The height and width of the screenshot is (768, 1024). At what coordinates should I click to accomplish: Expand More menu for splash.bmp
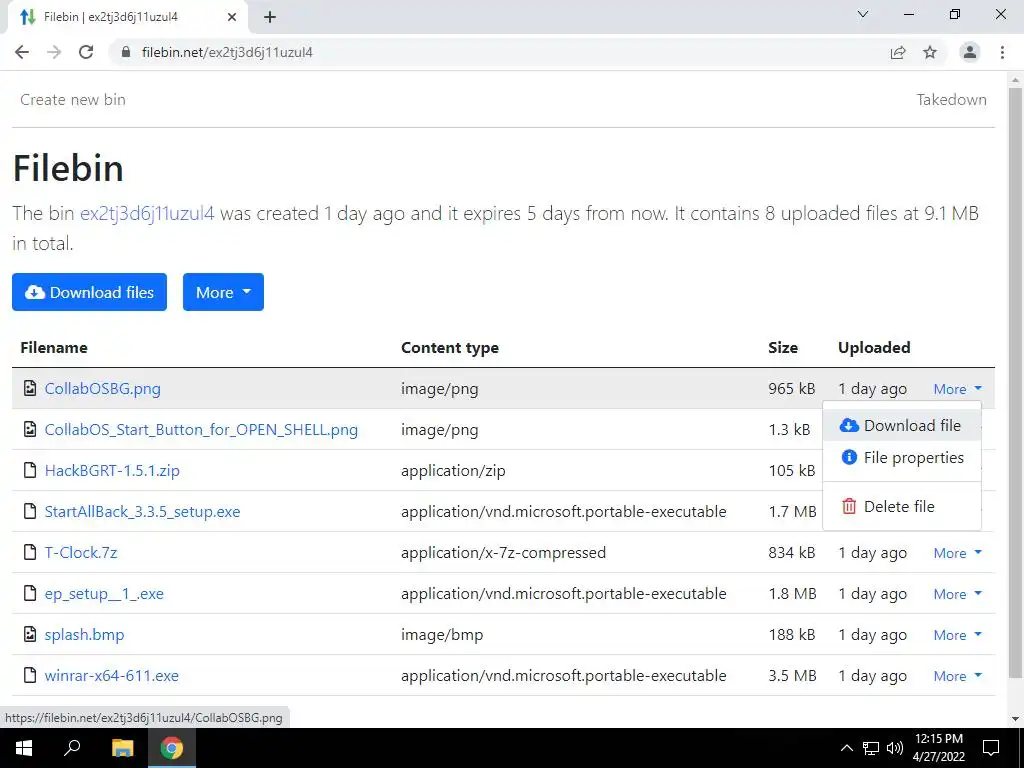(957, 635)
